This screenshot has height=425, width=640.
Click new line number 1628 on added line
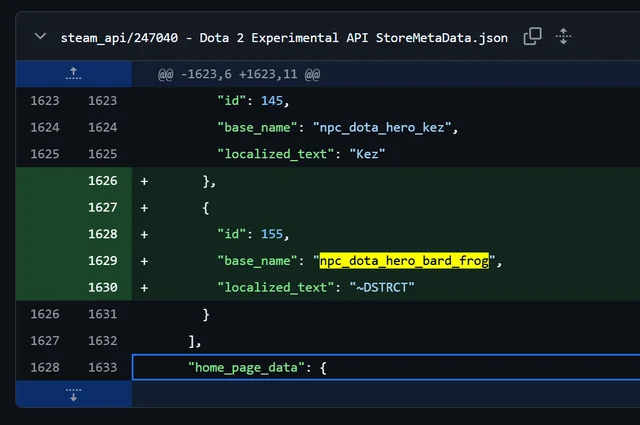102,234
